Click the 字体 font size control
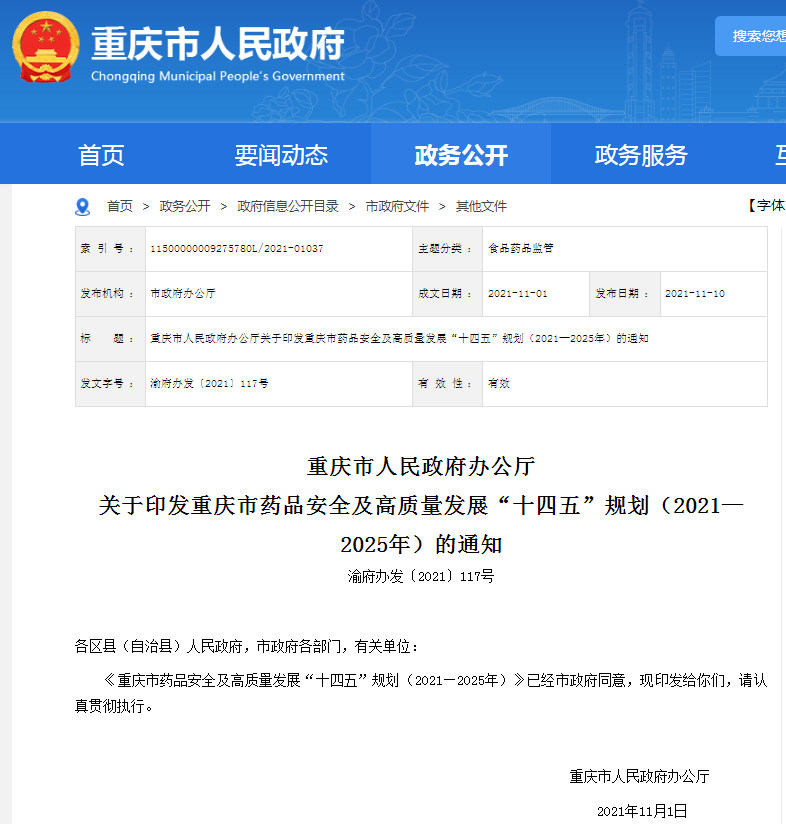Image resolution: width=786 pixels, height=824 pixels. click(766, 205)
